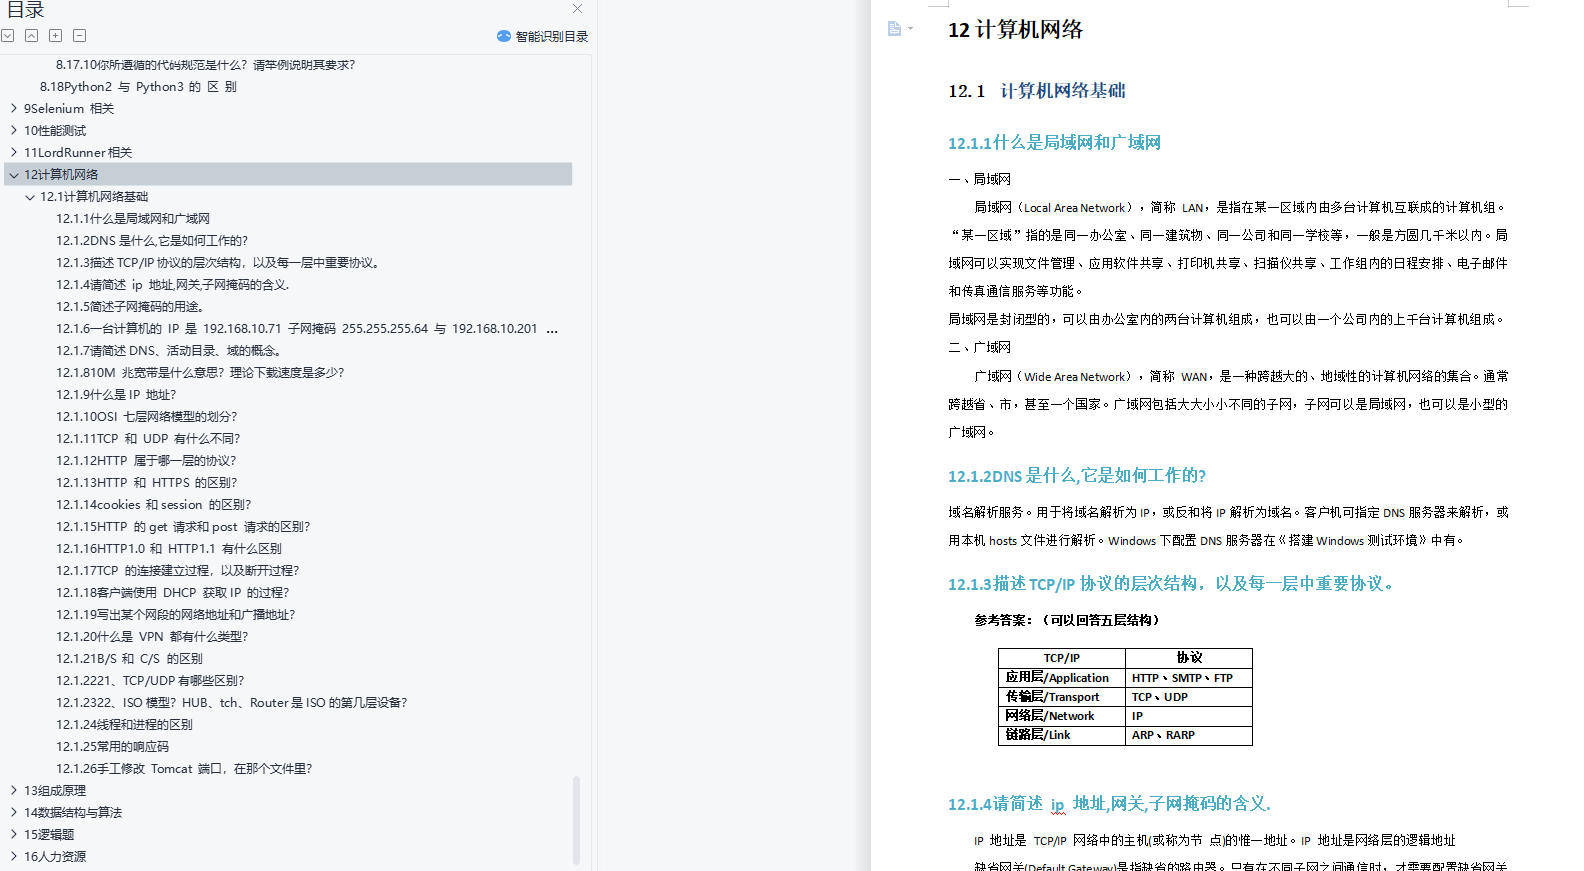Screen dimensions: 1584x871
Task: Click table cell 应用层/Application
Action: (1062, 677)
